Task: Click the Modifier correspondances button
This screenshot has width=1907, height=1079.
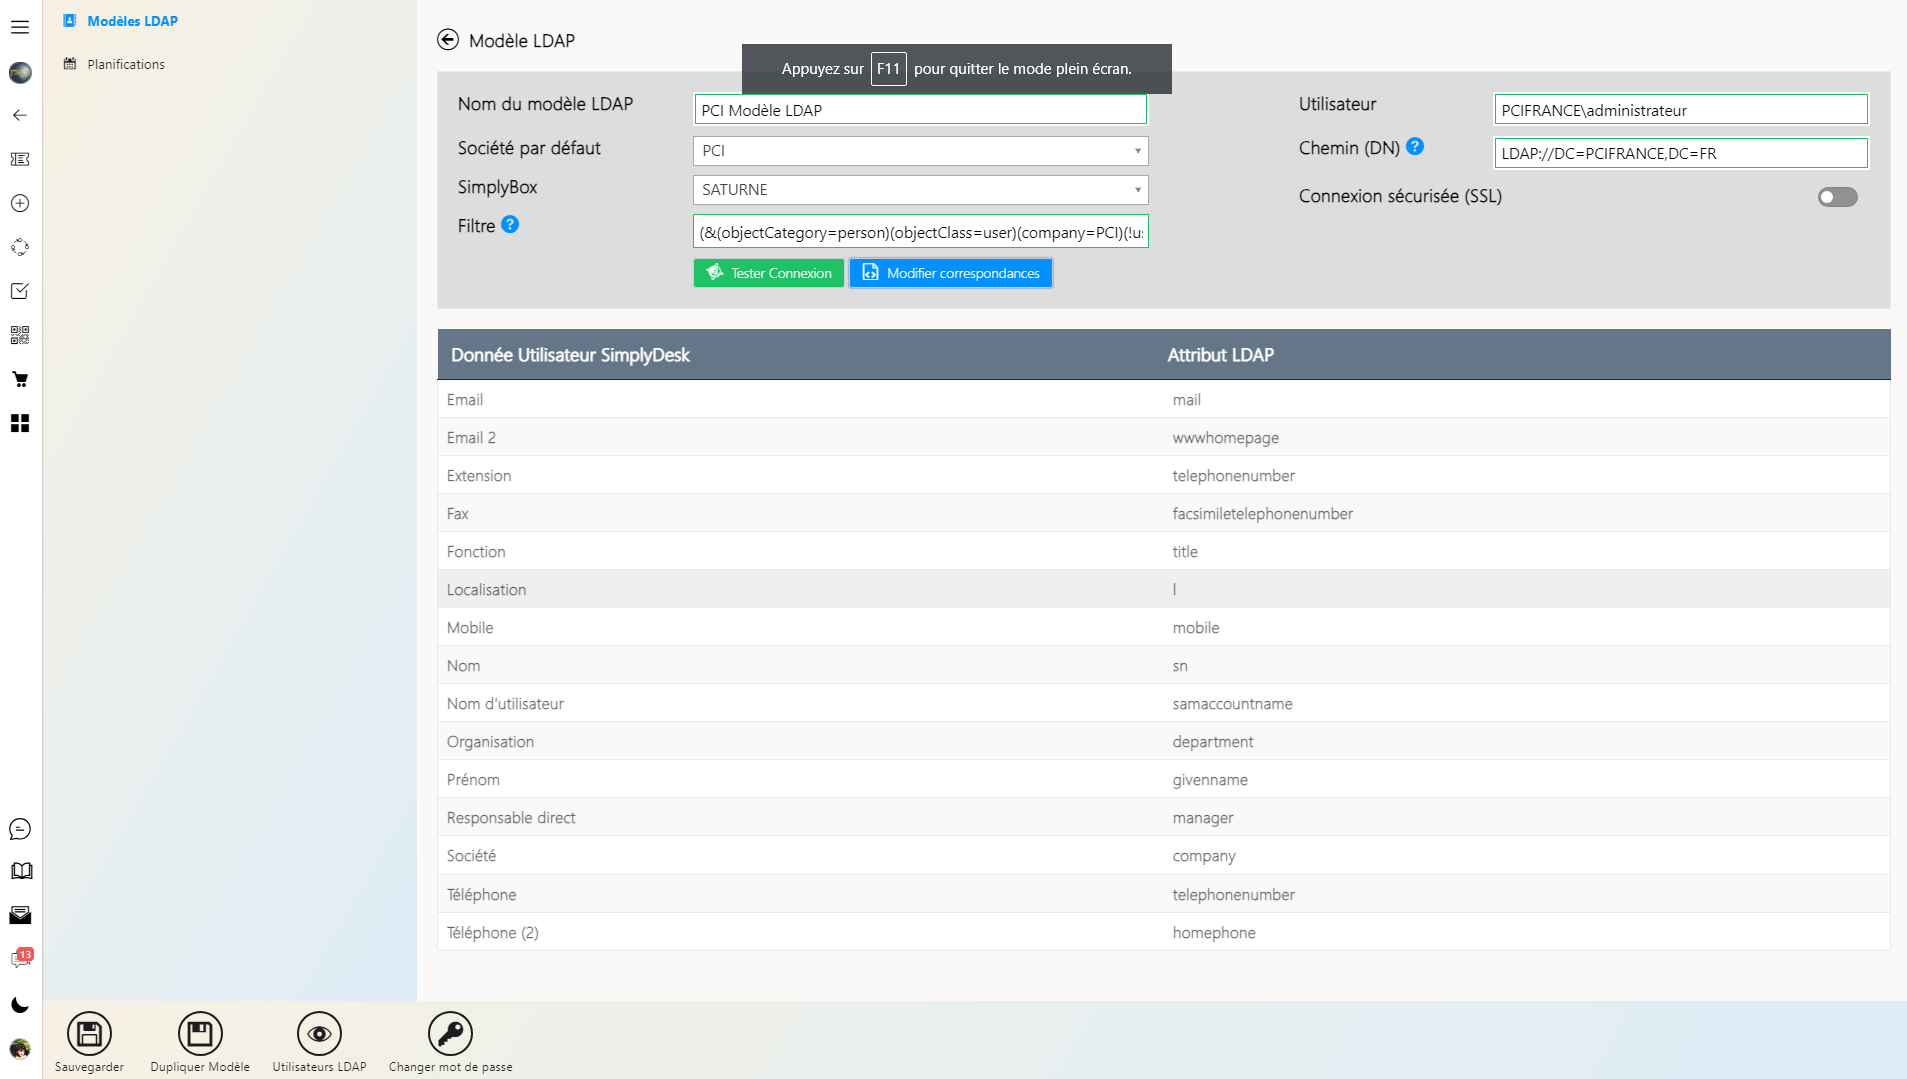Action: [950, 272]
